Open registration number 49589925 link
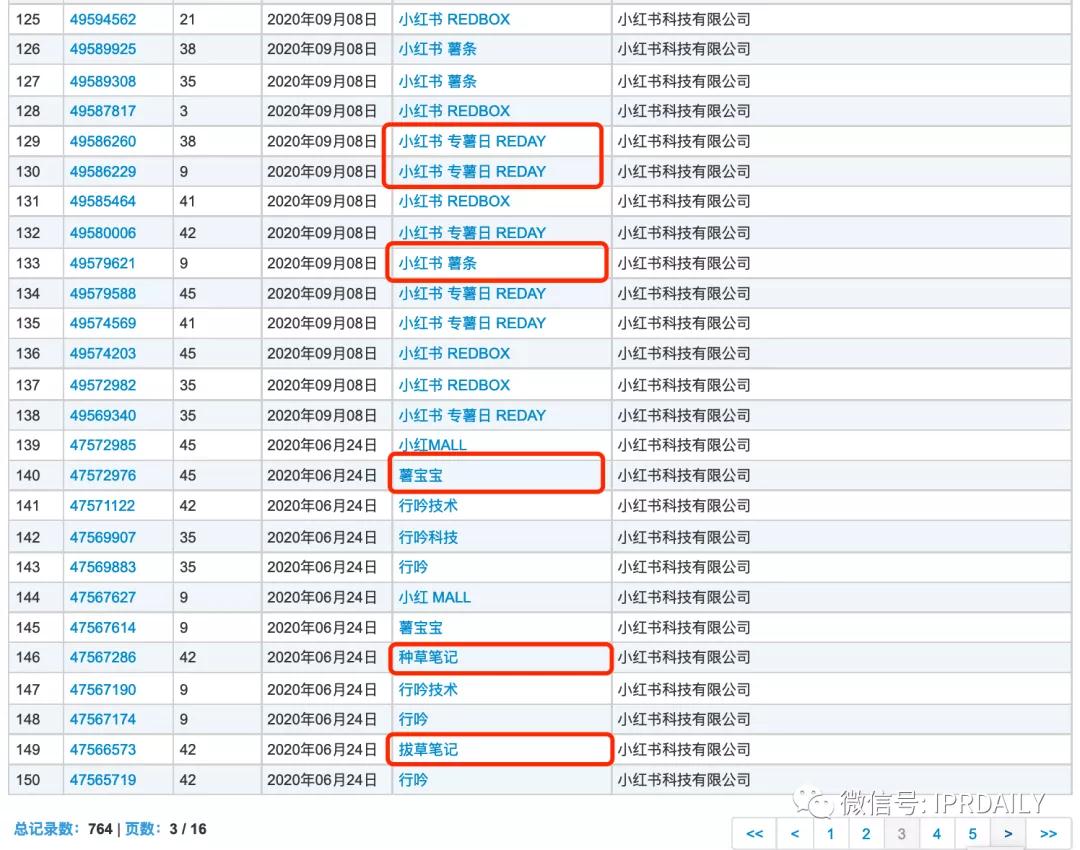This screenshot has height=850, width=1080. pos(103,49)
